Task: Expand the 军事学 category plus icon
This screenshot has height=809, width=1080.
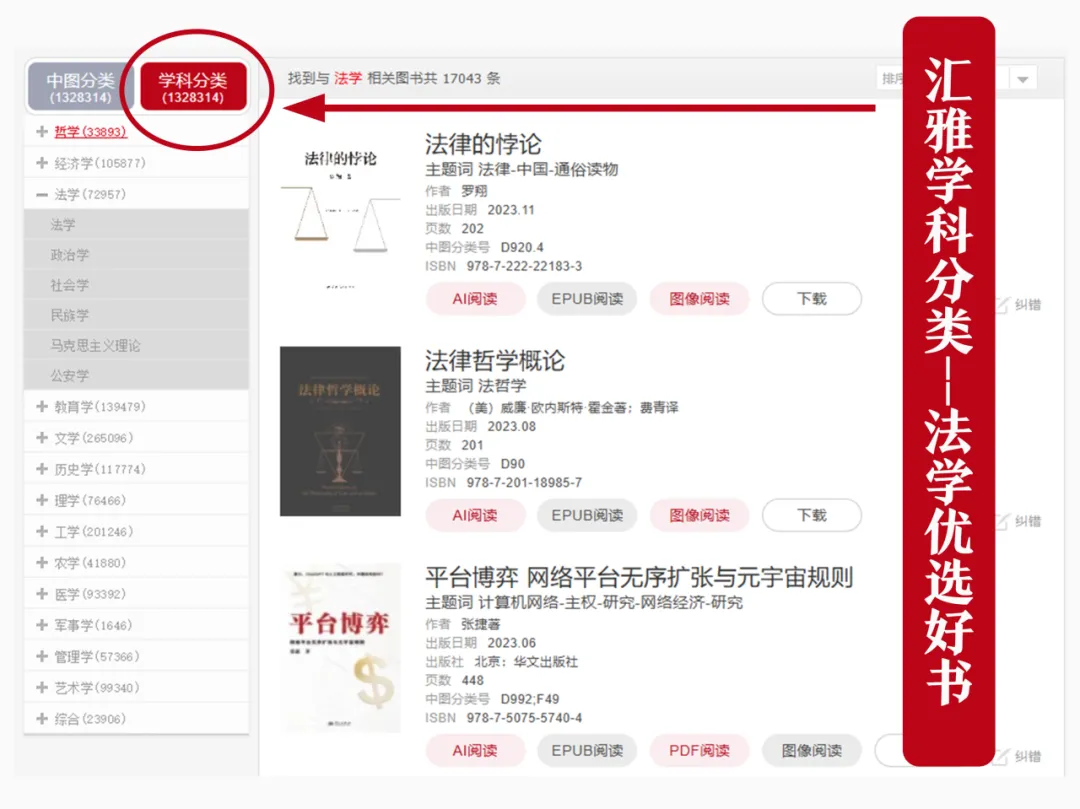Action: tap(42, 625)
